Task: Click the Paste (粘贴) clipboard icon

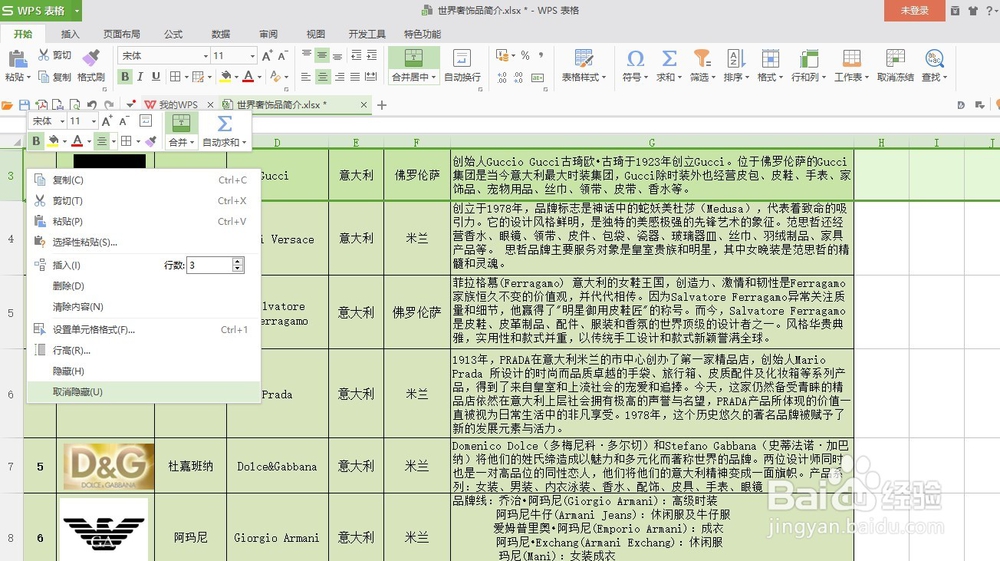Action: [17, 59]
